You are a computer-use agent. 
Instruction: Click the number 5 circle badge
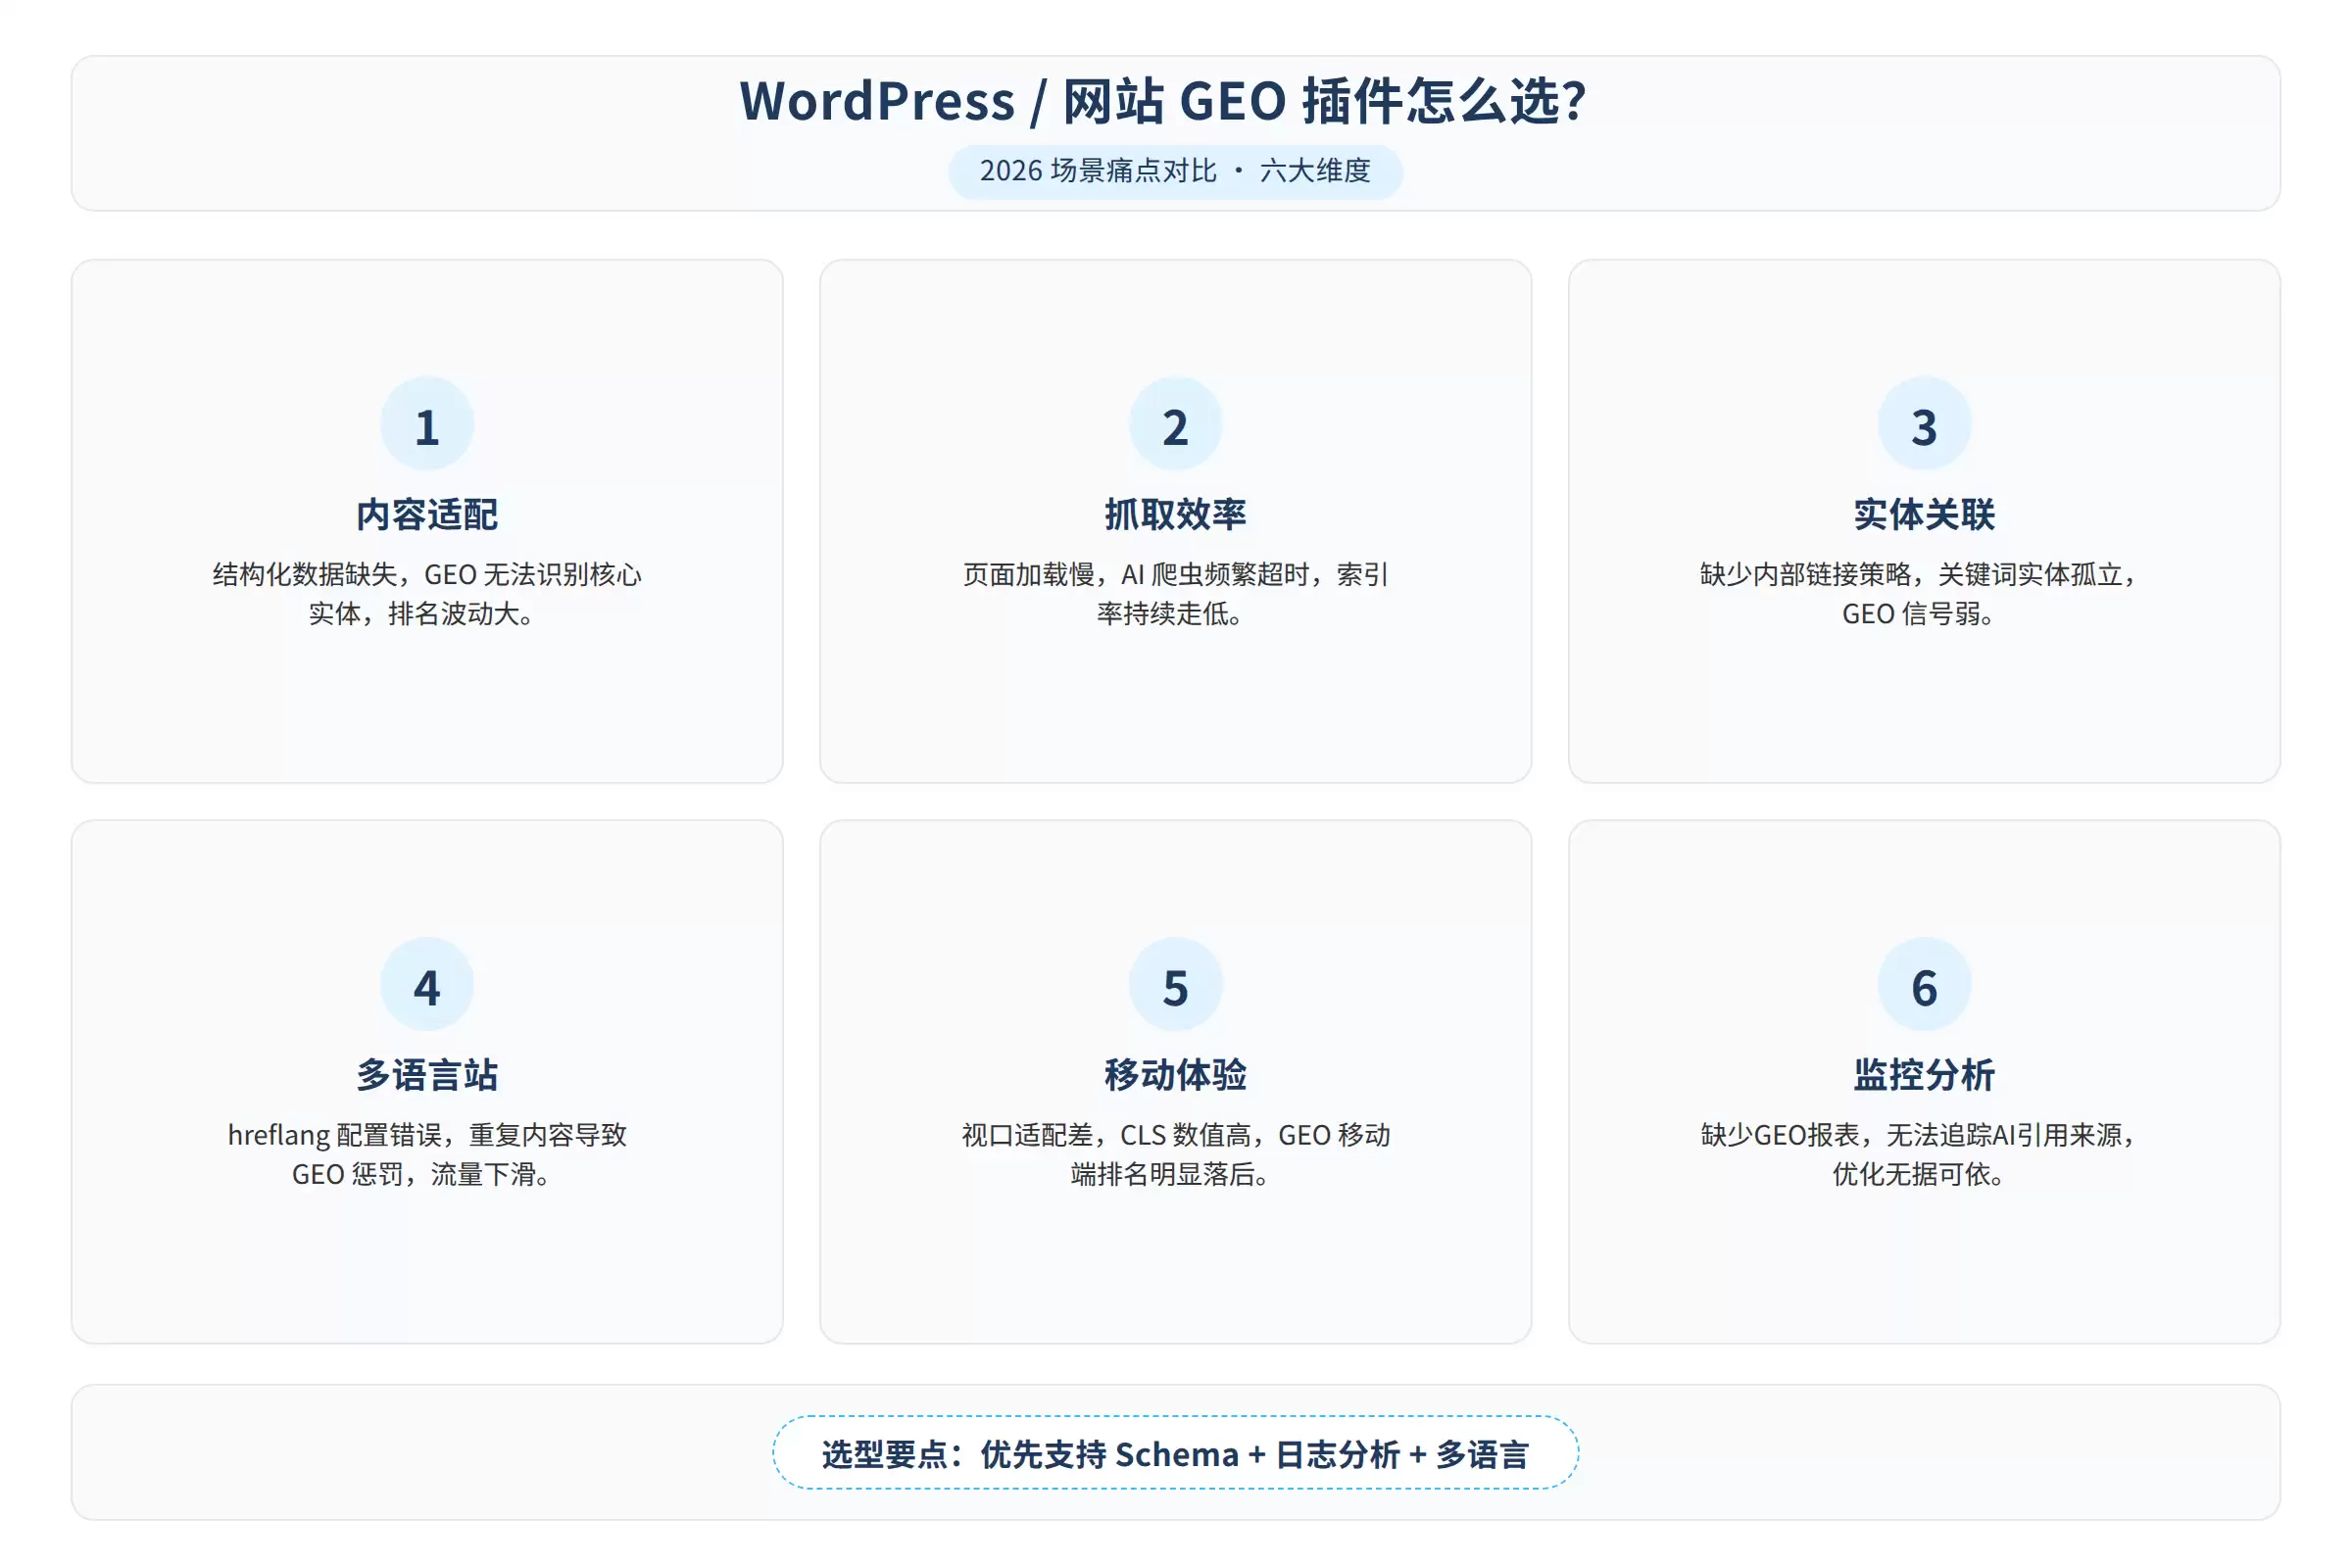pos(1176,985)
